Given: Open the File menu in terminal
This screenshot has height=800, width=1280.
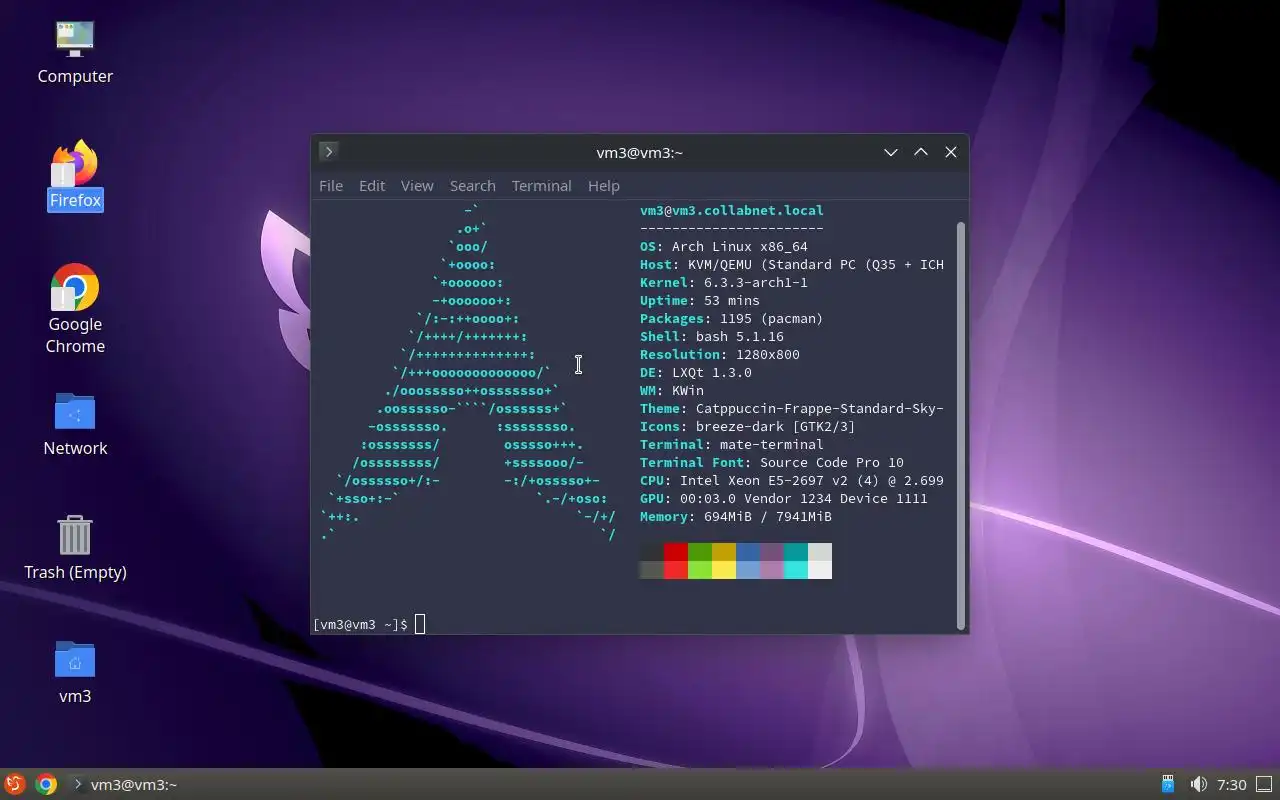Looking at the screenshot, I should 331,186.
